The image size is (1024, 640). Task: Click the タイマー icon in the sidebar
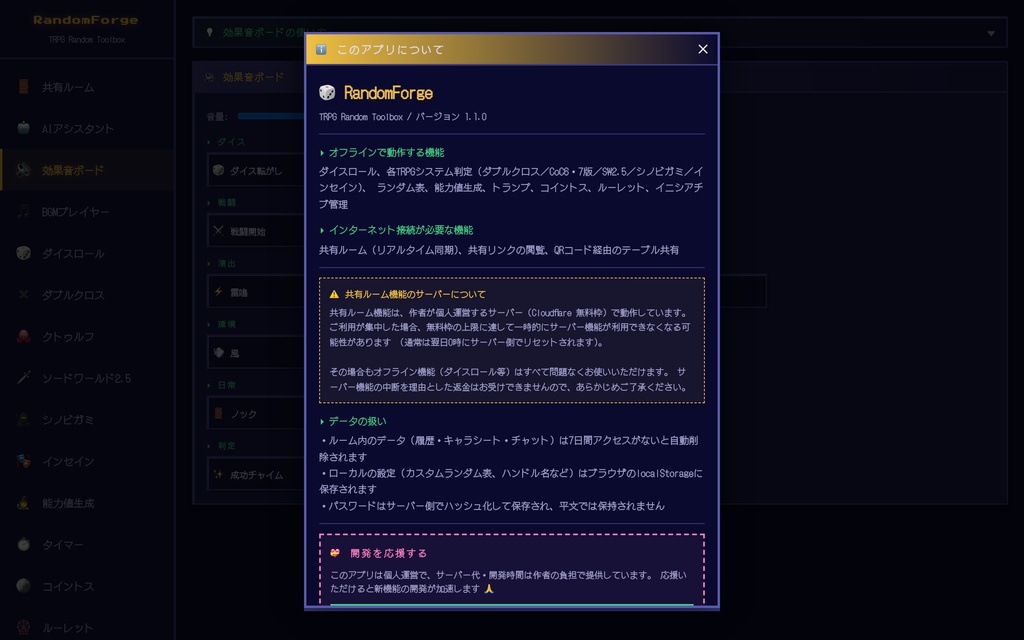coord(22,545)
